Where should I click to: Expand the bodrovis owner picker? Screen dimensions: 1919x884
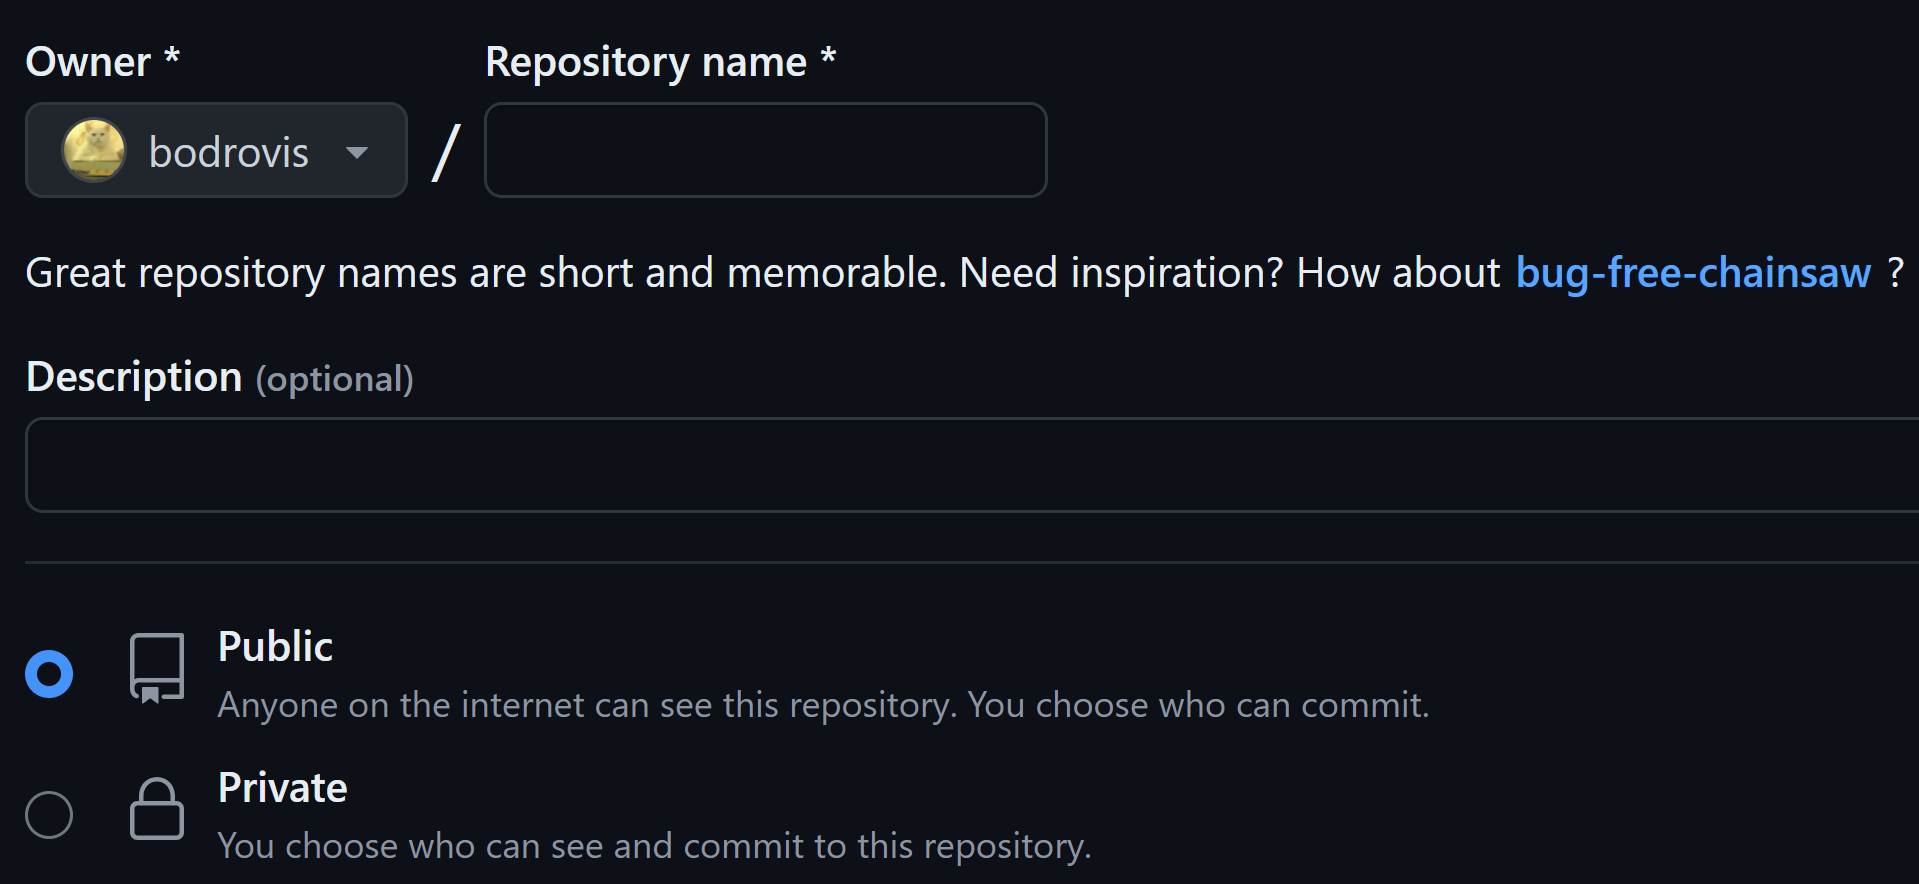(215, 151)
